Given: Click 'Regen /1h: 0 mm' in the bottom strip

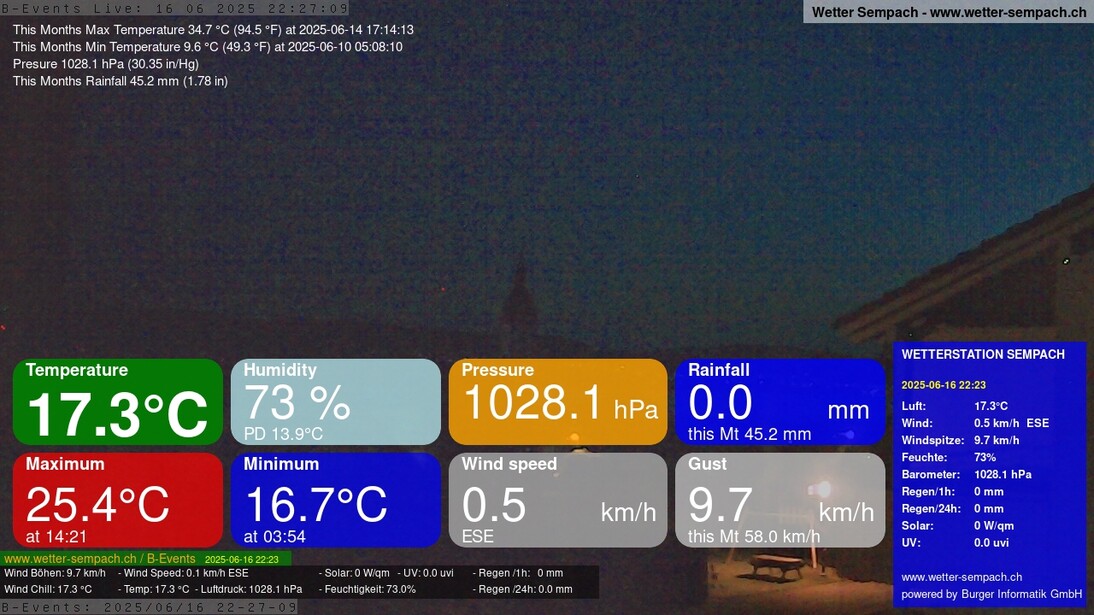Looking at the screenshot, I should (518, 573).
